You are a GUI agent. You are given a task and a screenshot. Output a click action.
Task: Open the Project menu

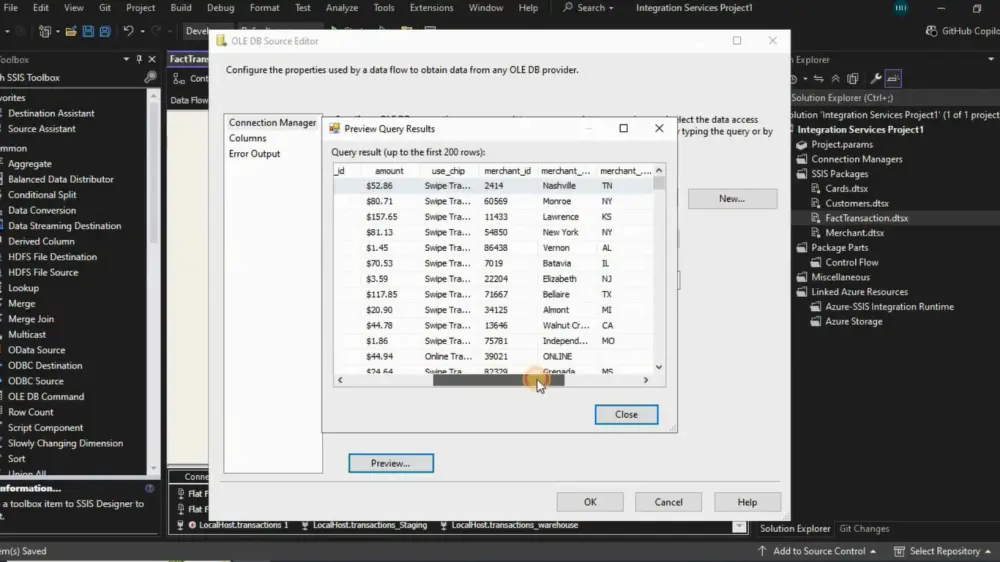pos(140,8)
